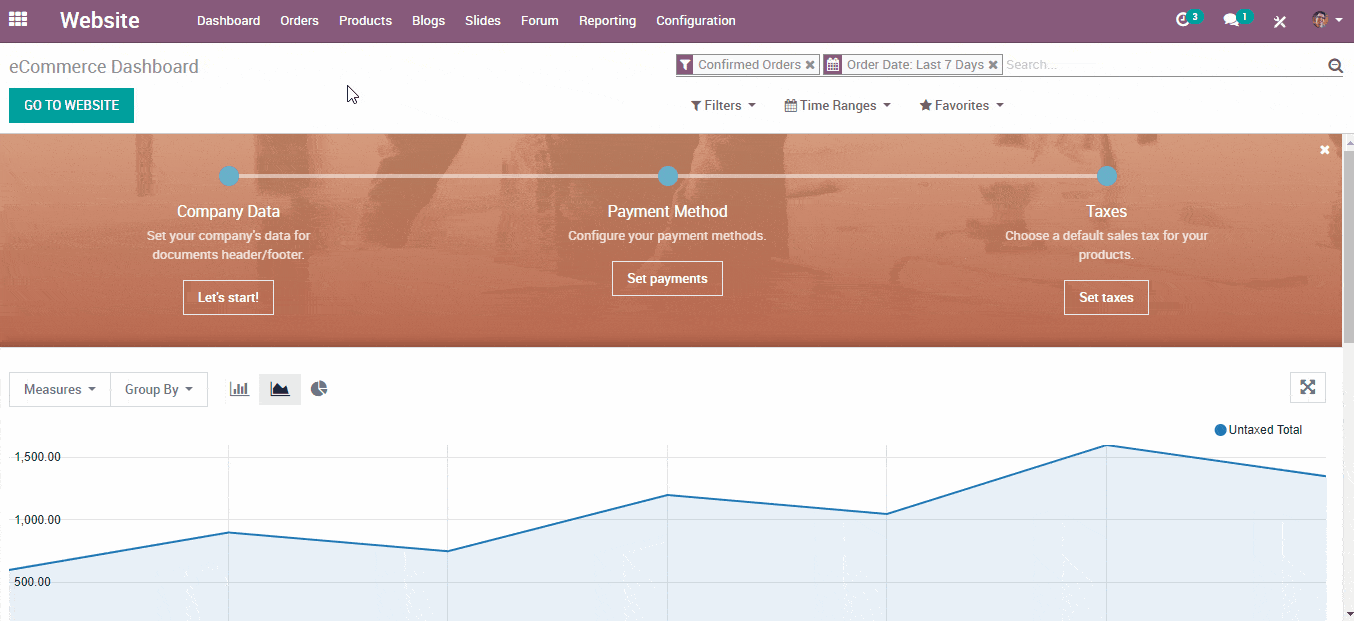Open the apps grid menu icon
This screenshot has height=621, width=1354.
pyautogui.click(x=18, y=20)
